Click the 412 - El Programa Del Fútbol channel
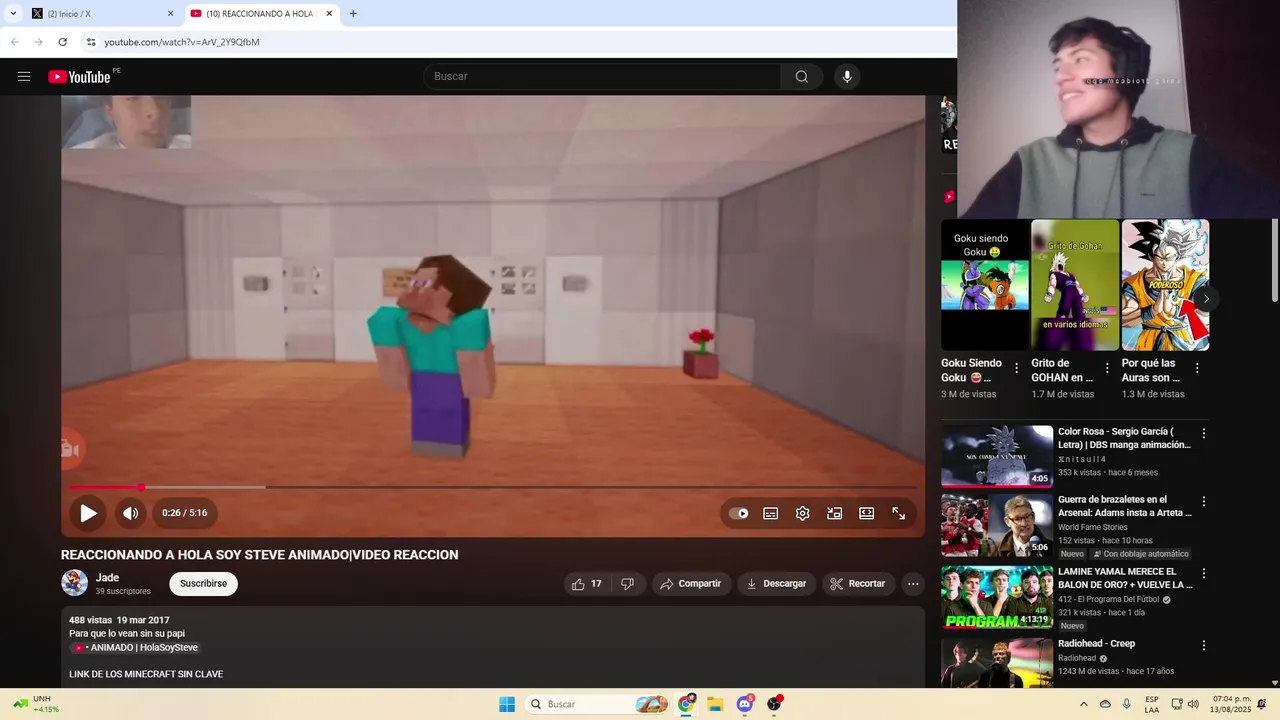 (x=1108, y=599)
